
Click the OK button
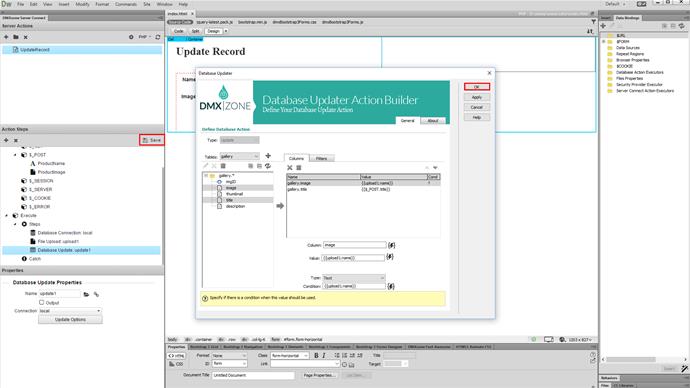click(477, 87)
